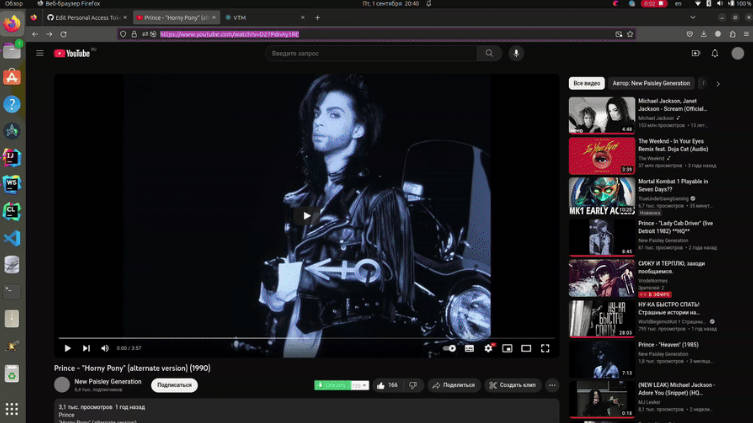Switch to the VTM browser tab

point(265,18)
